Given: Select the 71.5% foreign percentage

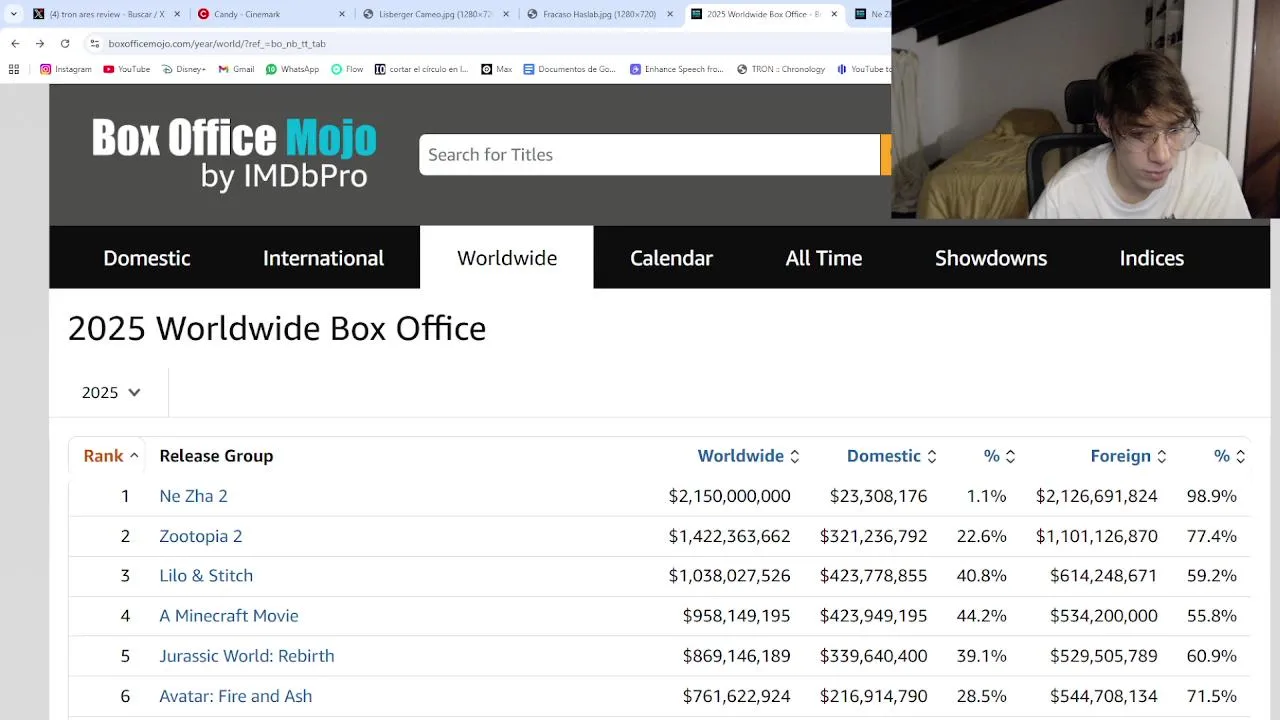Looking at the screenshot, I should click(1211, 696).
